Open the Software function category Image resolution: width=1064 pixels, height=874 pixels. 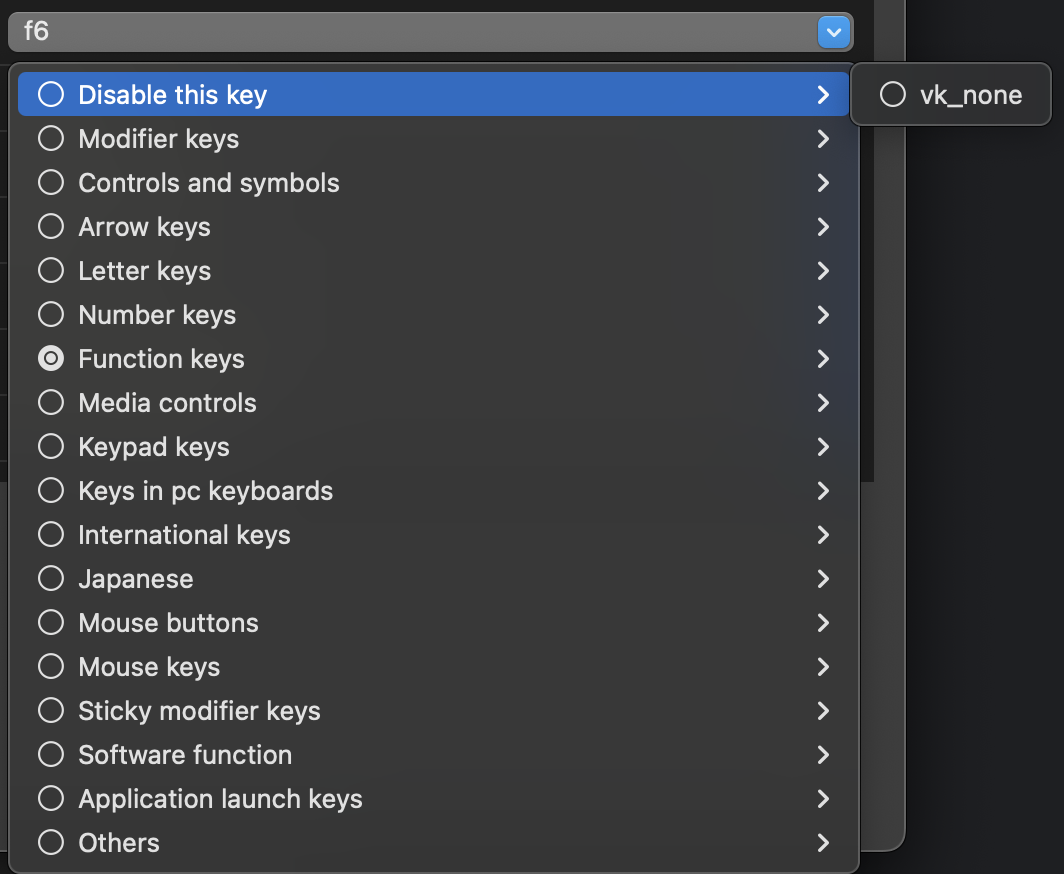185,755
